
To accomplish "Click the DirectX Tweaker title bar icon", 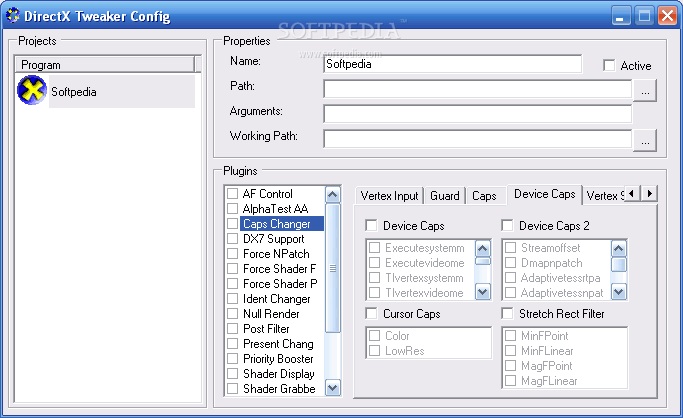I will 13,15.
